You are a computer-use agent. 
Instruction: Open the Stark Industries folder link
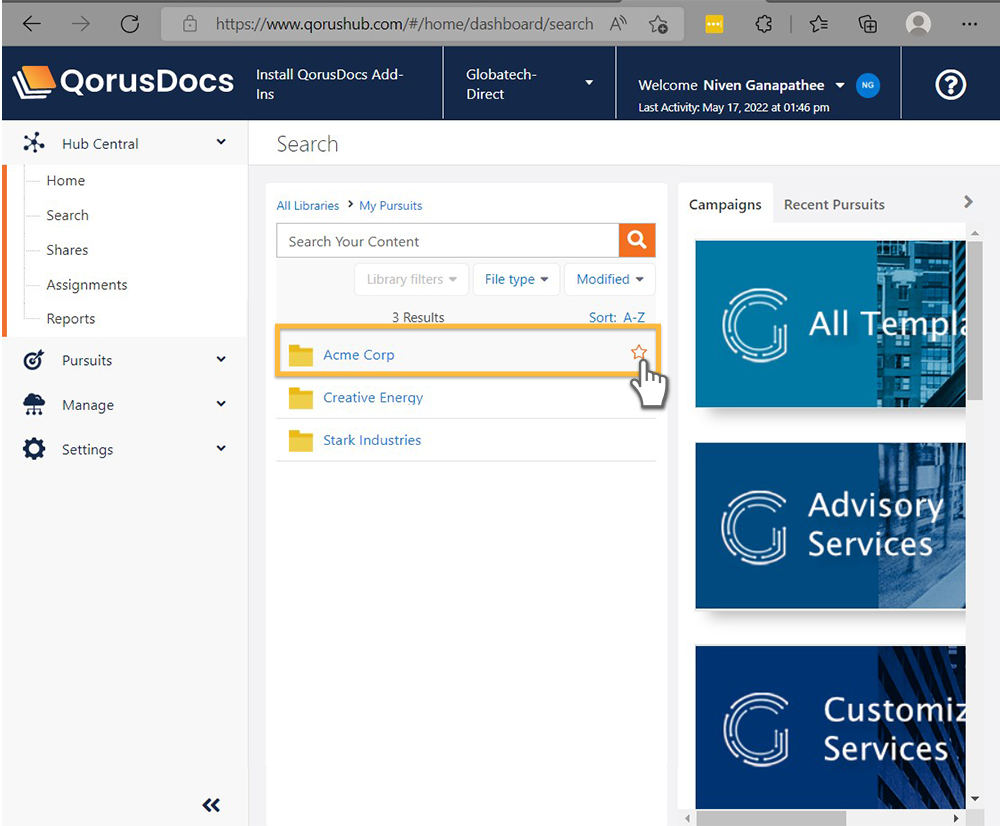tap(372, 440)
